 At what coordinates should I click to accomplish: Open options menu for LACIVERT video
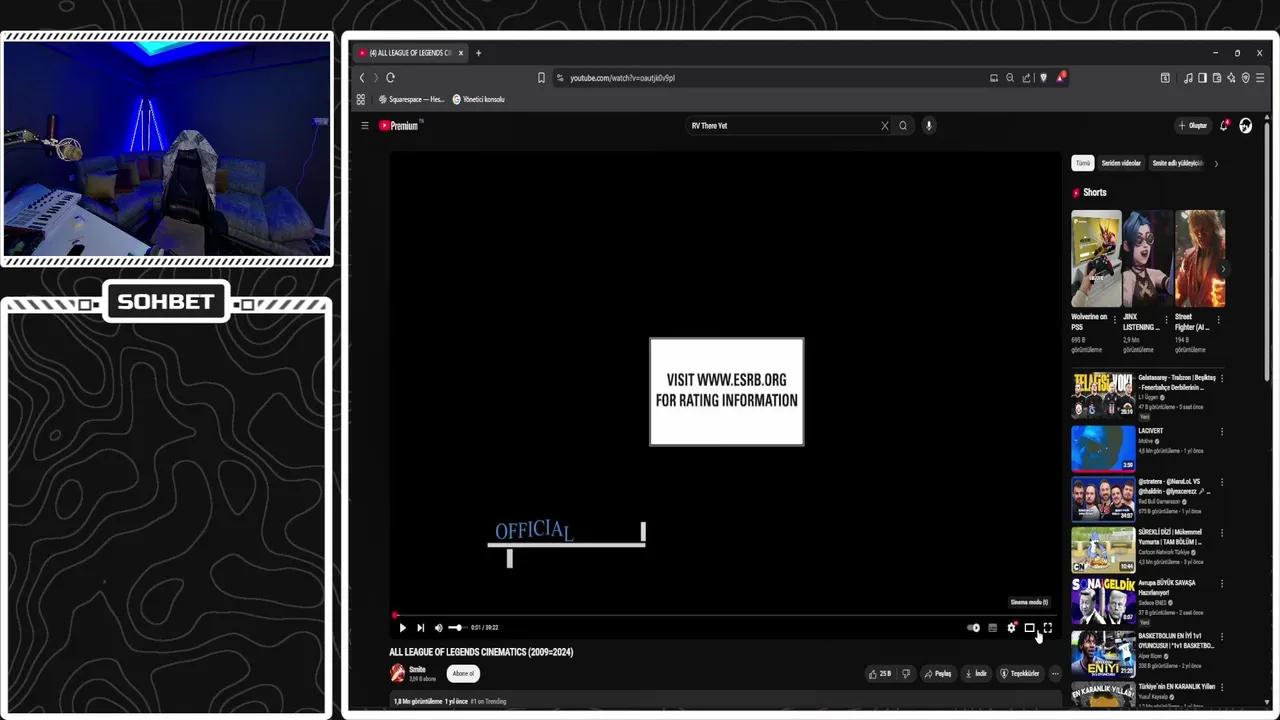(x=1222, y=431)
